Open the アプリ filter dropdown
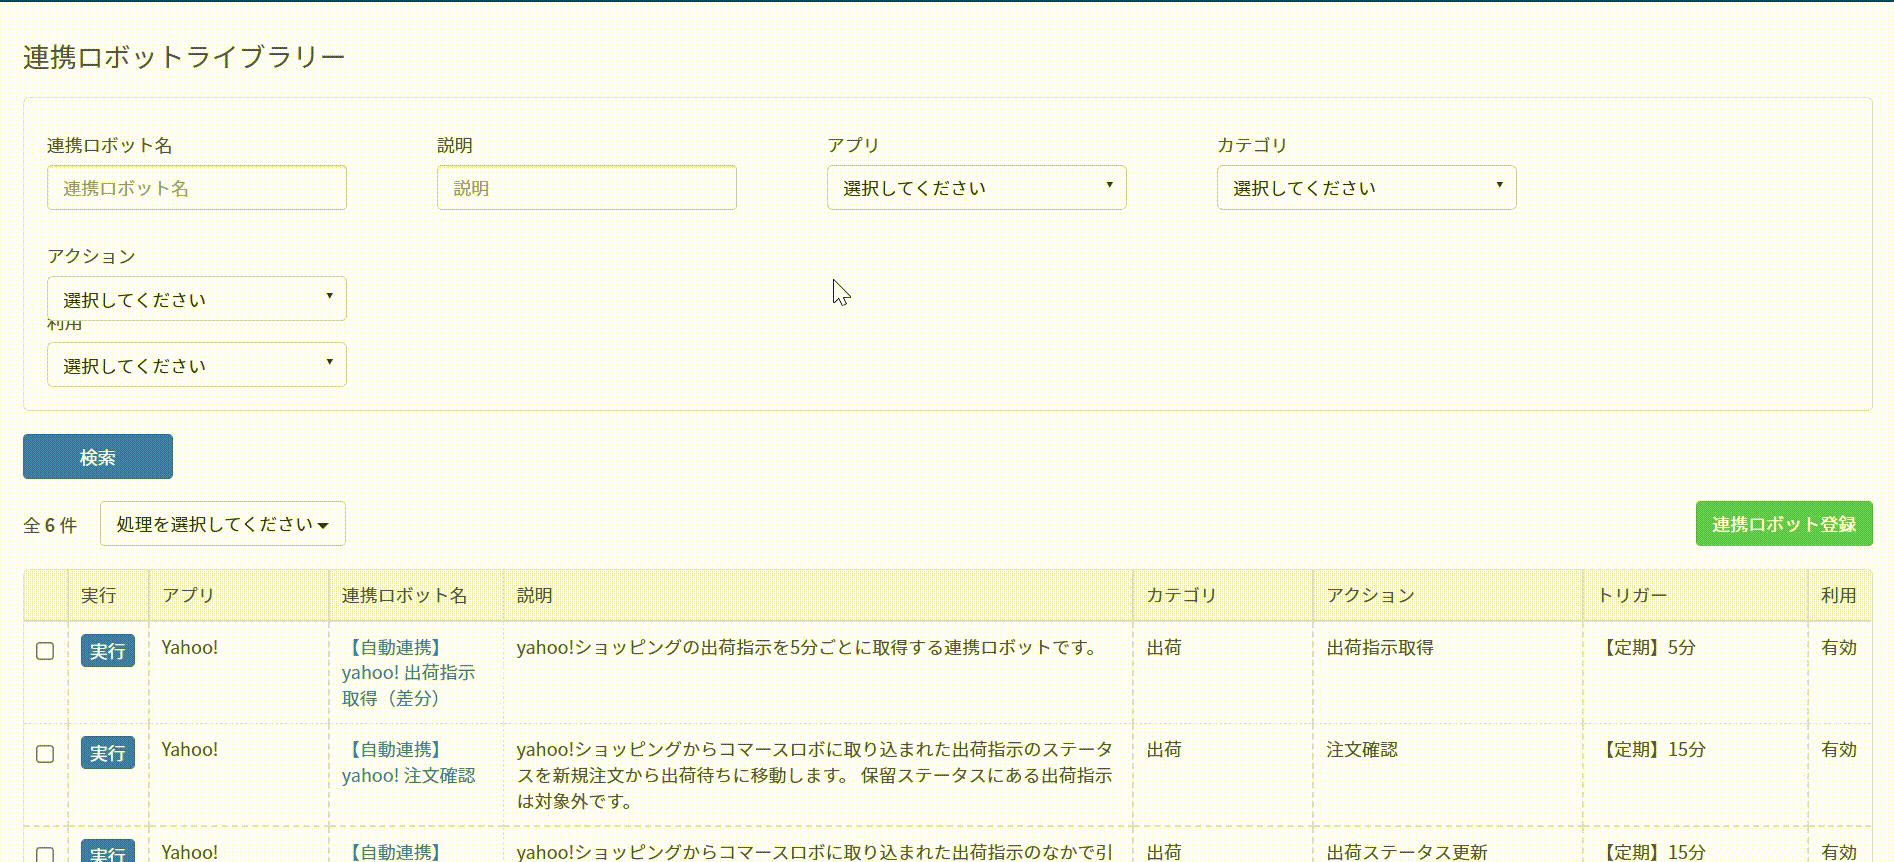 click(977, 188)
